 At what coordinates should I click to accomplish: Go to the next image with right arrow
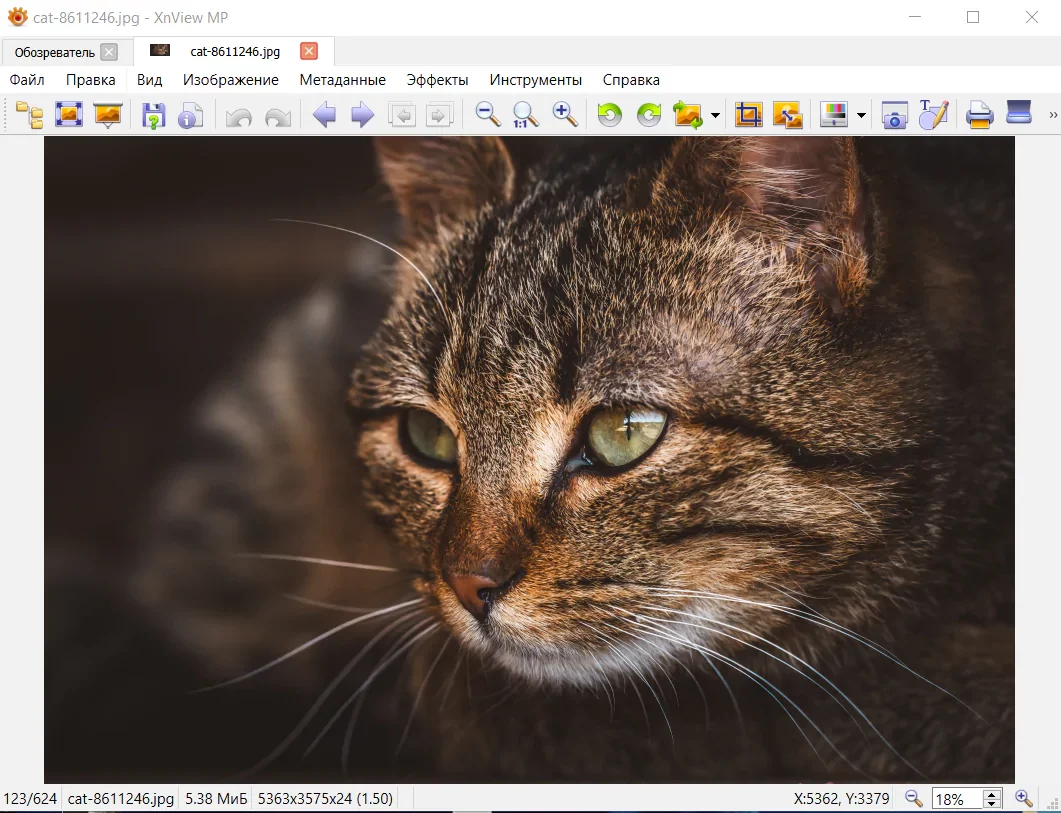[x=362, y=115]
